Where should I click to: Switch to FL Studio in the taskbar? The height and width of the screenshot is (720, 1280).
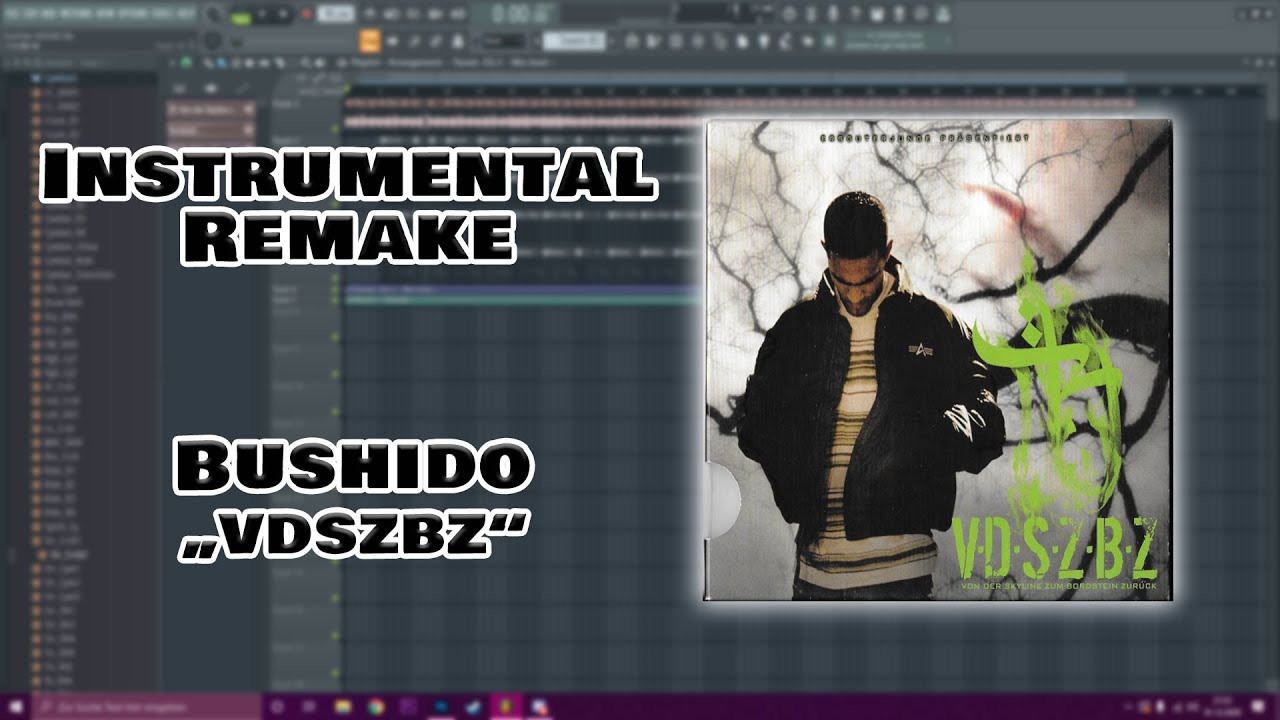point(506,707)
